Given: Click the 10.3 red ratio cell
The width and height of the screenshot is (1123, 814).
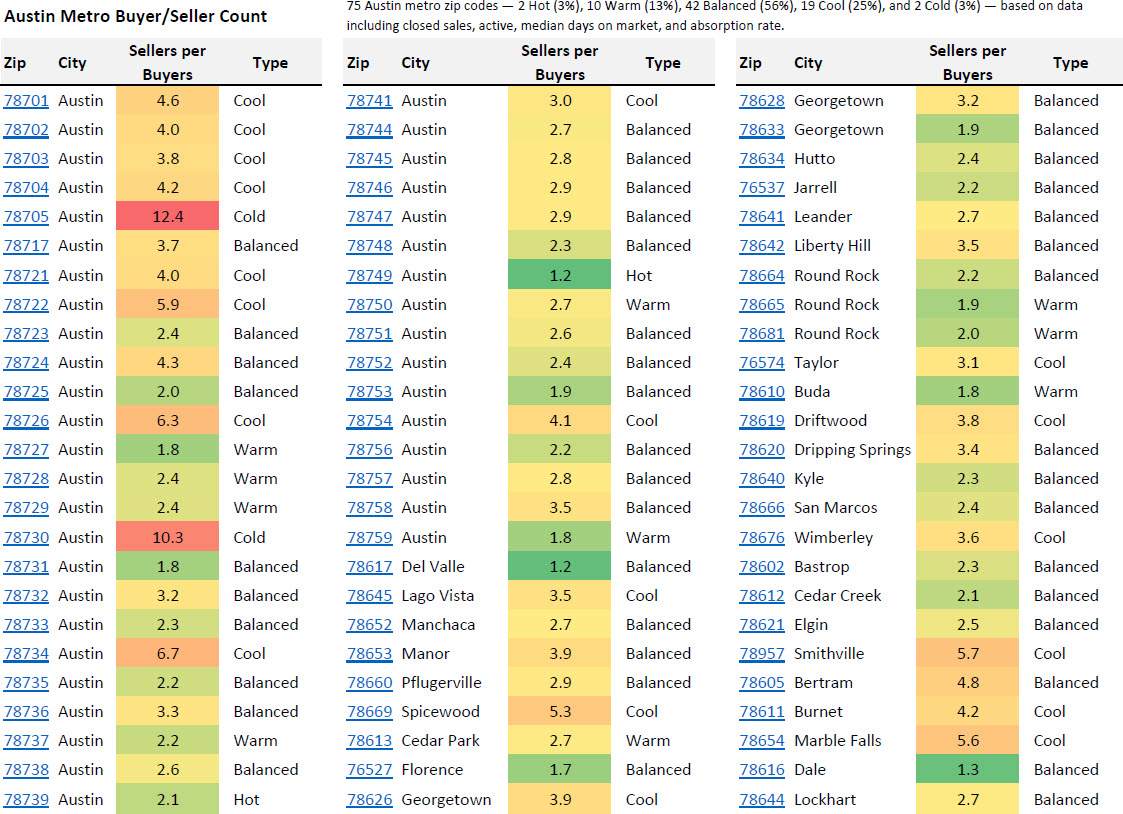Looking at the screenshot, I should (167, 537).
